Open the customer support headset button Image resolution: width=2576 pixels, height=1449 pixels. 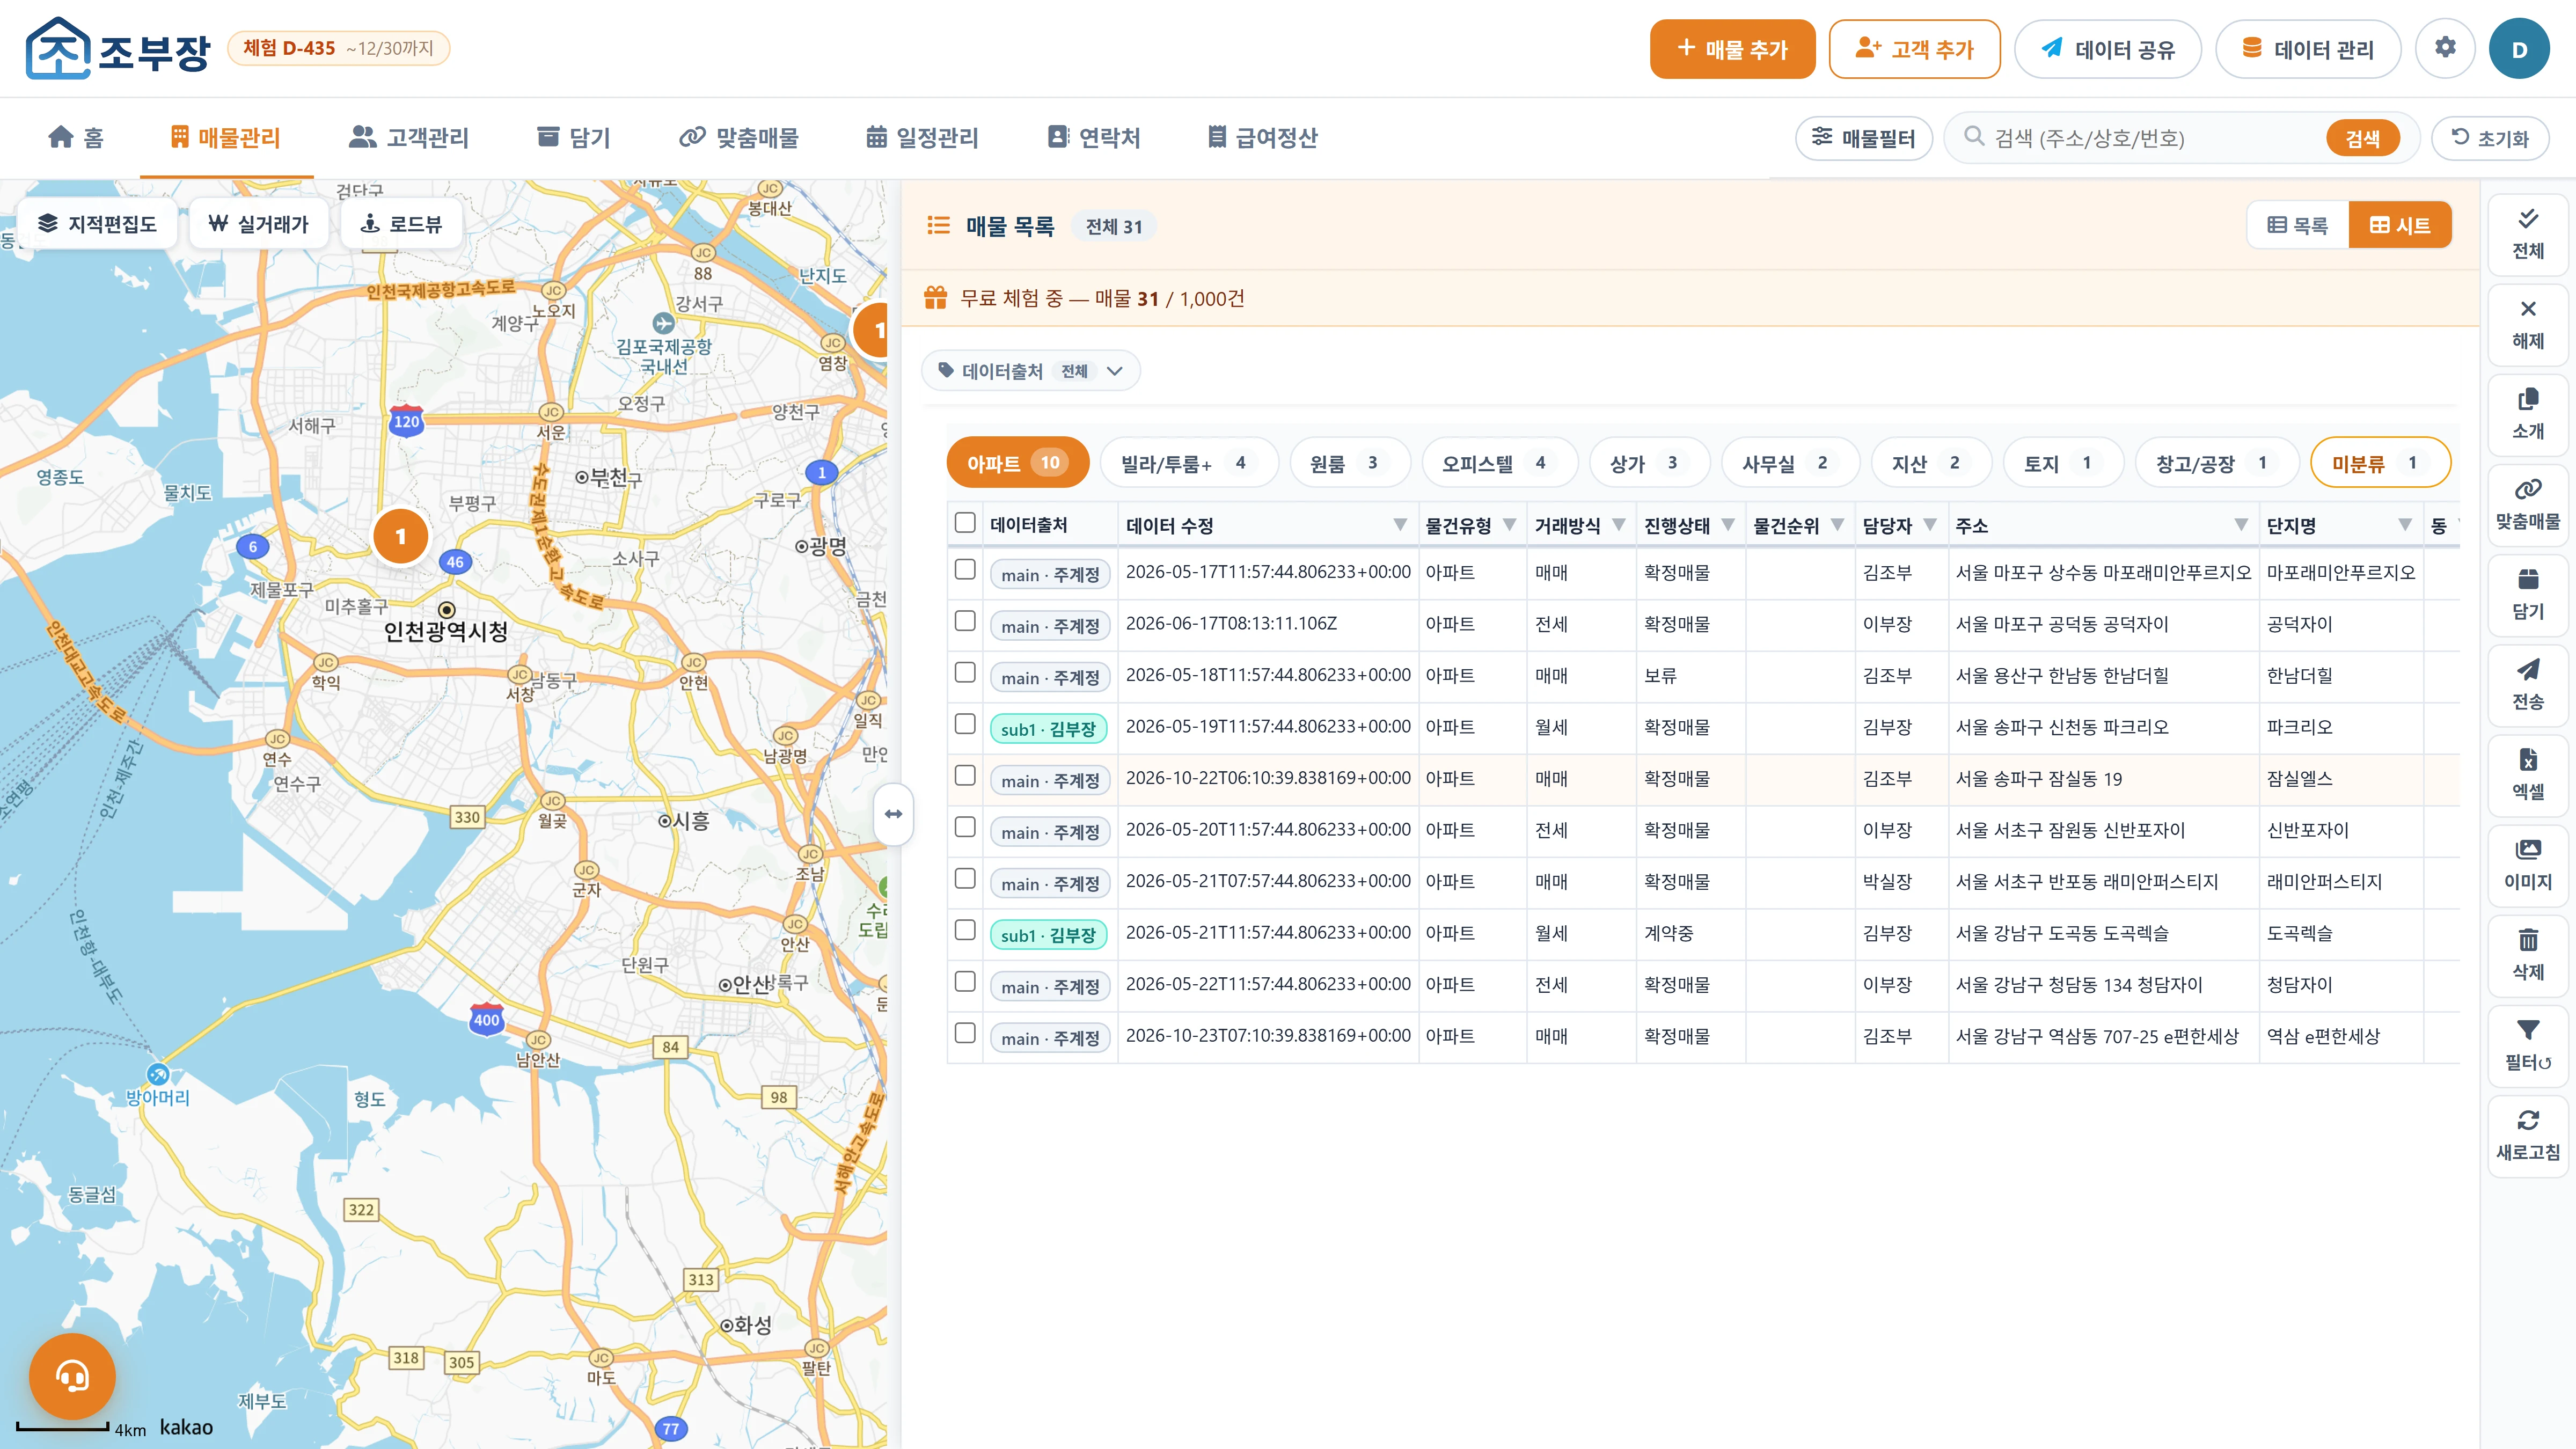(x=72, y=1377)
